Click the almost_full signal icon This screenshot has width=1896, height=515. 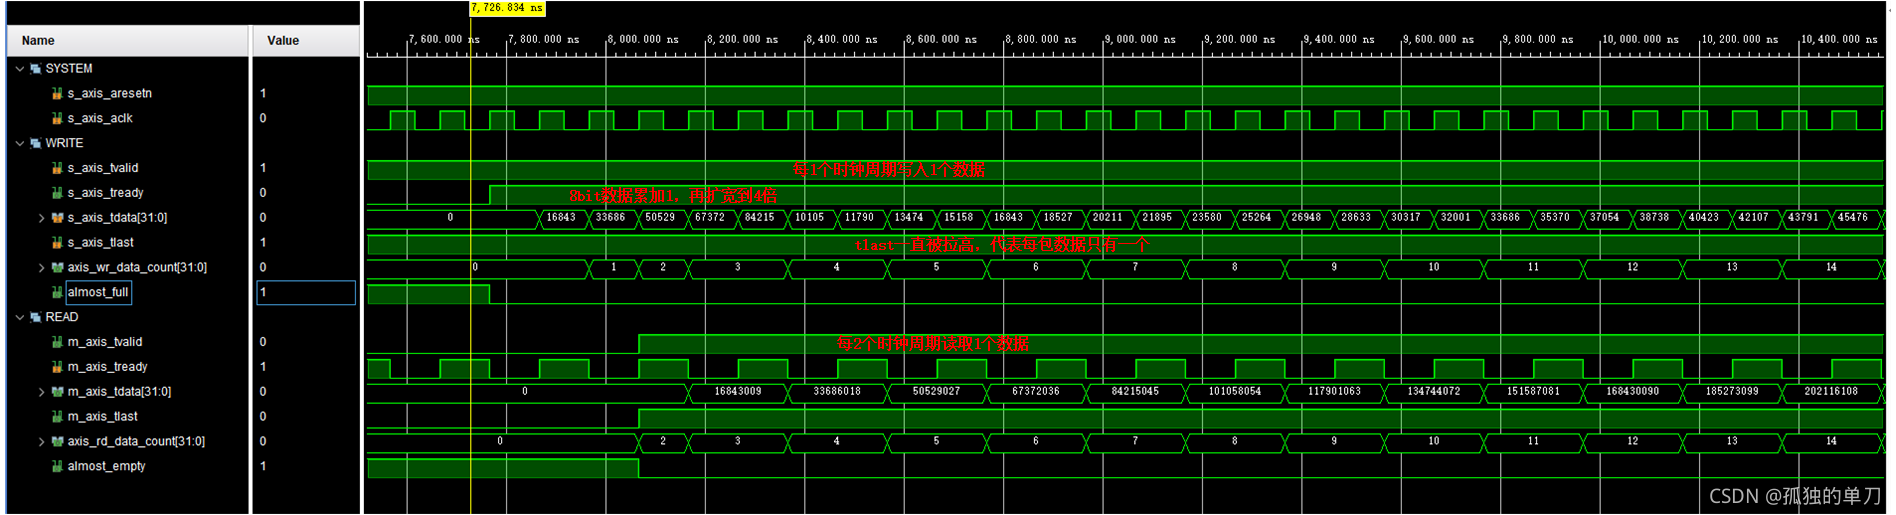pyautogui.click(x=57, y=292)
